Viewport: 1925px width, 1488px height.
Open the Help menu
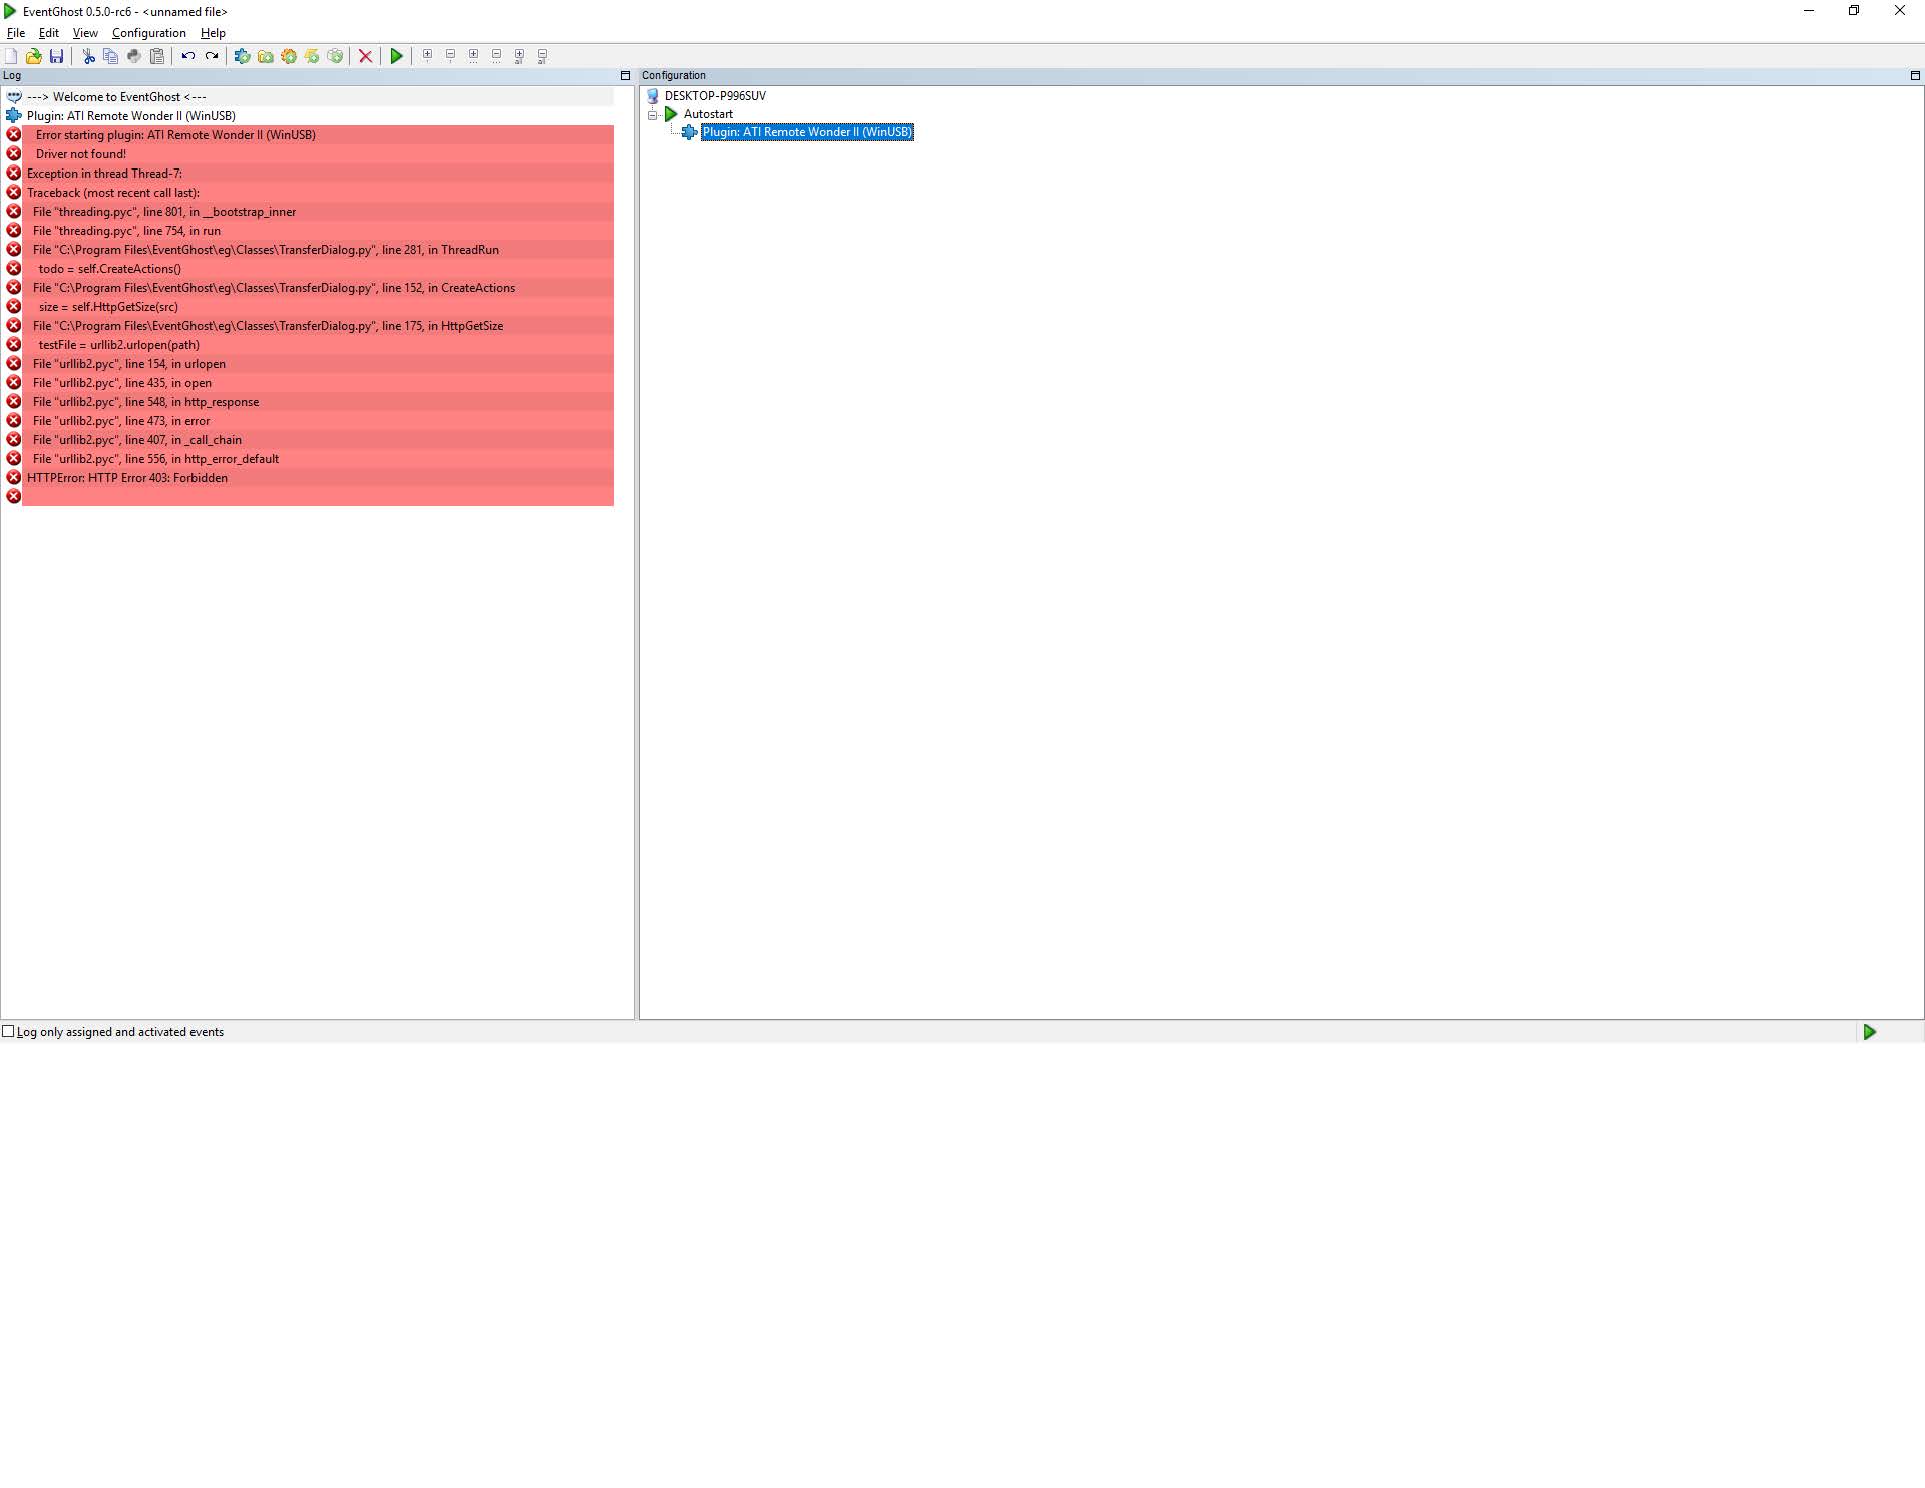(213, 33)
